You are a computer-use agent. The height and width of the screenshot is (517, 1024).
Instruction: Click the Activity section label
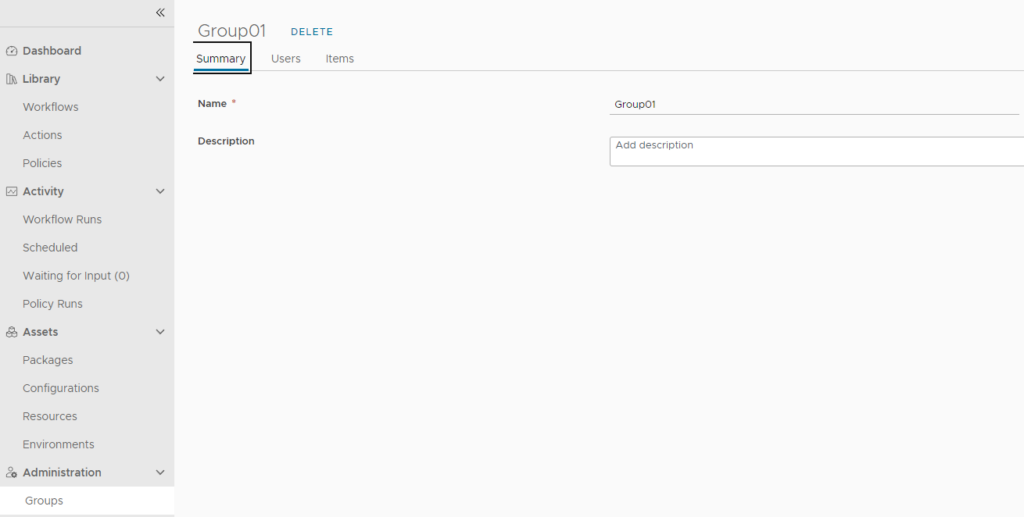click(43, 191)
